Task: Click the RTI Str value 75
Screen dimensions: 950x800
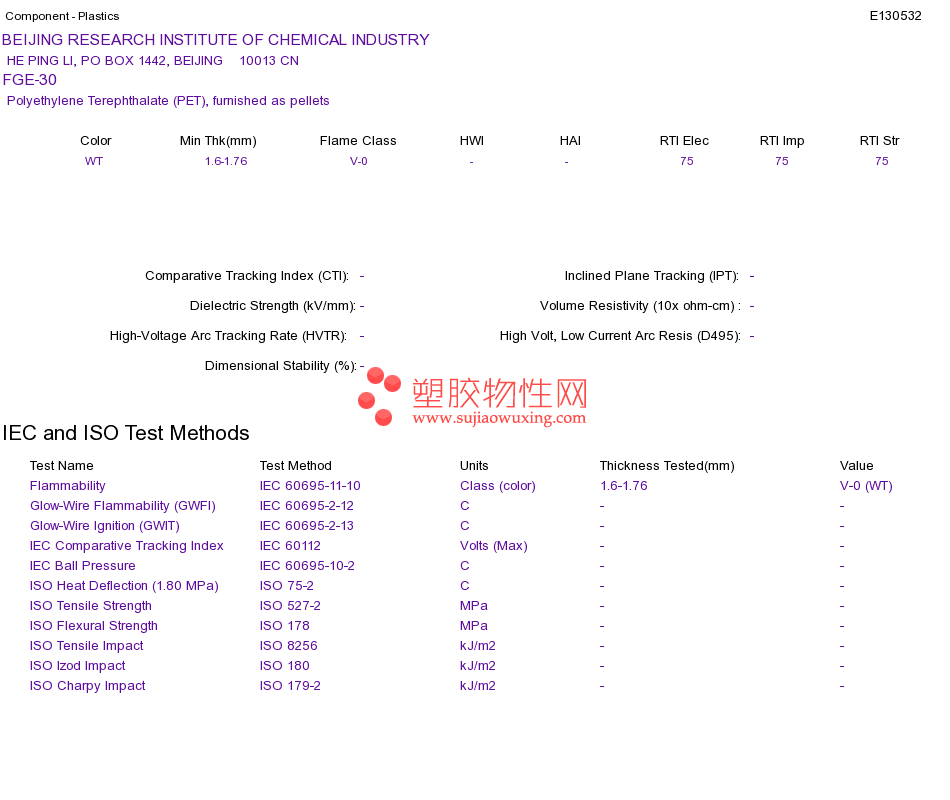Action: coord(882,161)
